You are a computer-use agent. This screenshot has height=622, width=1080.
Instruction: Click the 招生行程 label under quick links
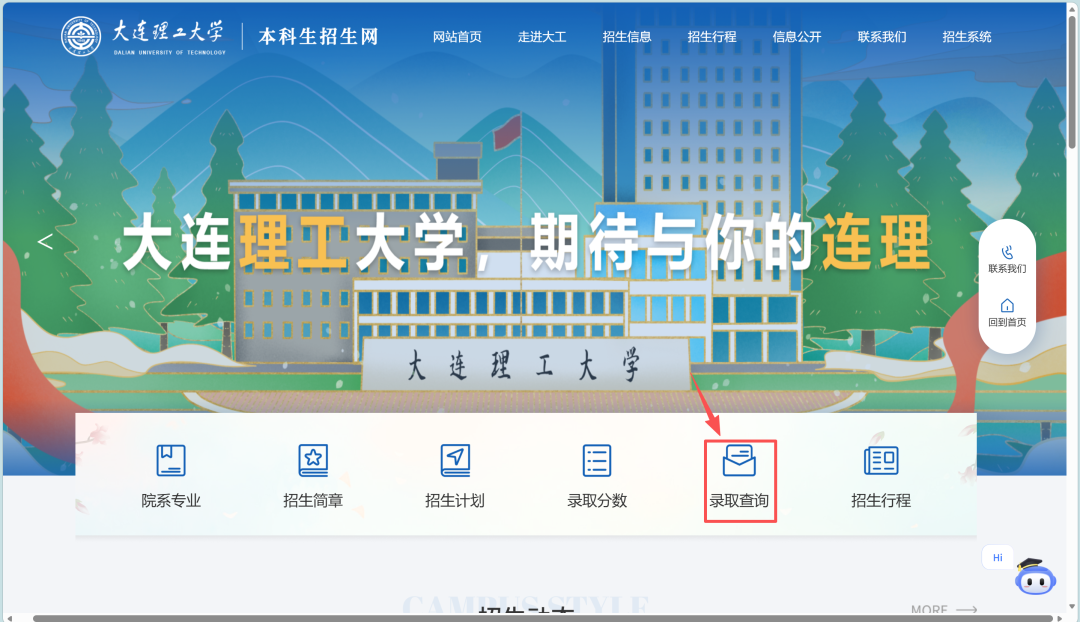coord(881,501)
